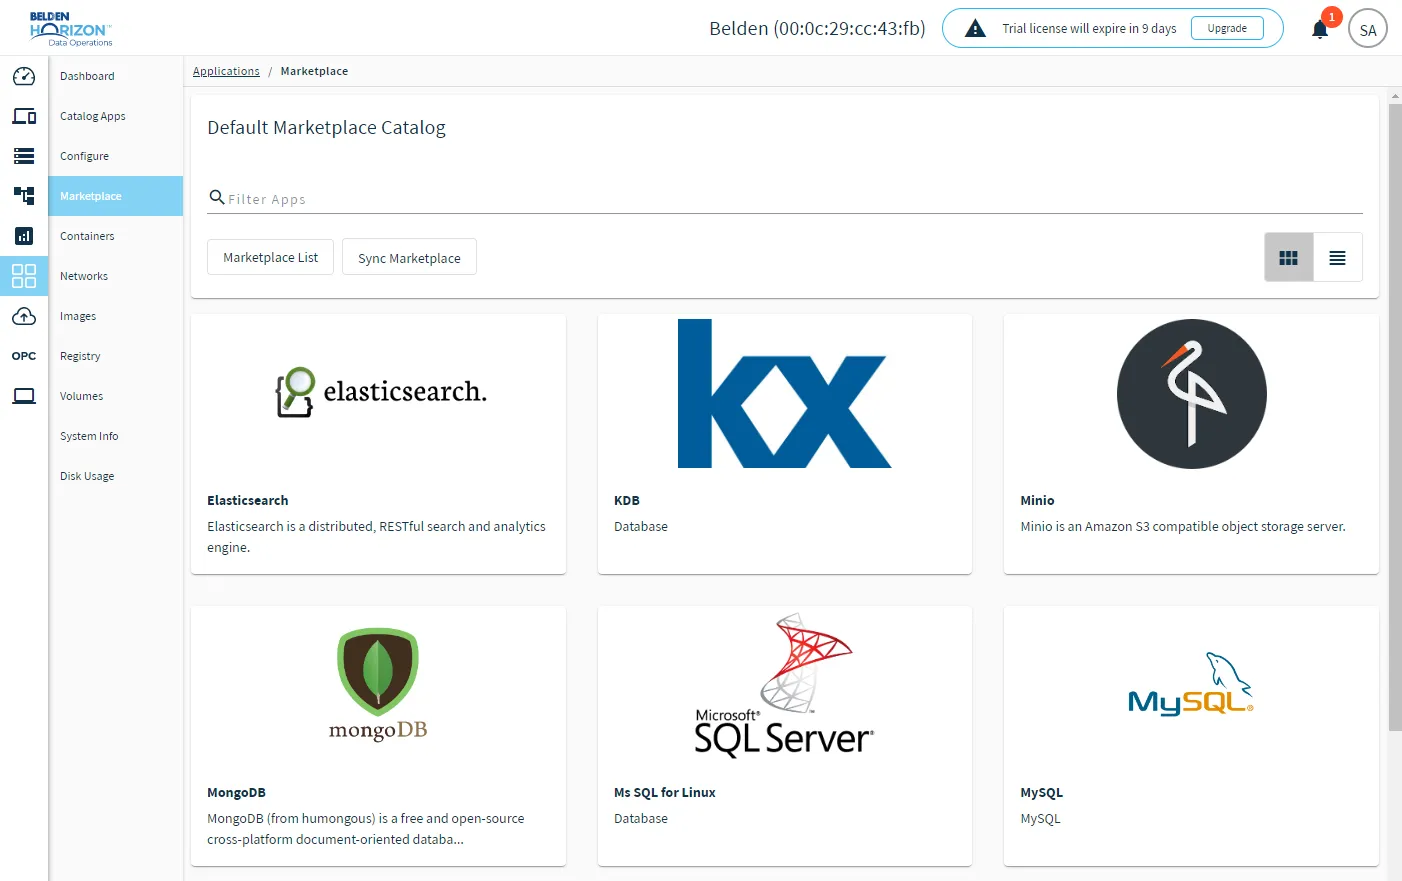Go to Dashboard menu item
Screen dimensions: 1402x881
[x=116, y=76]
